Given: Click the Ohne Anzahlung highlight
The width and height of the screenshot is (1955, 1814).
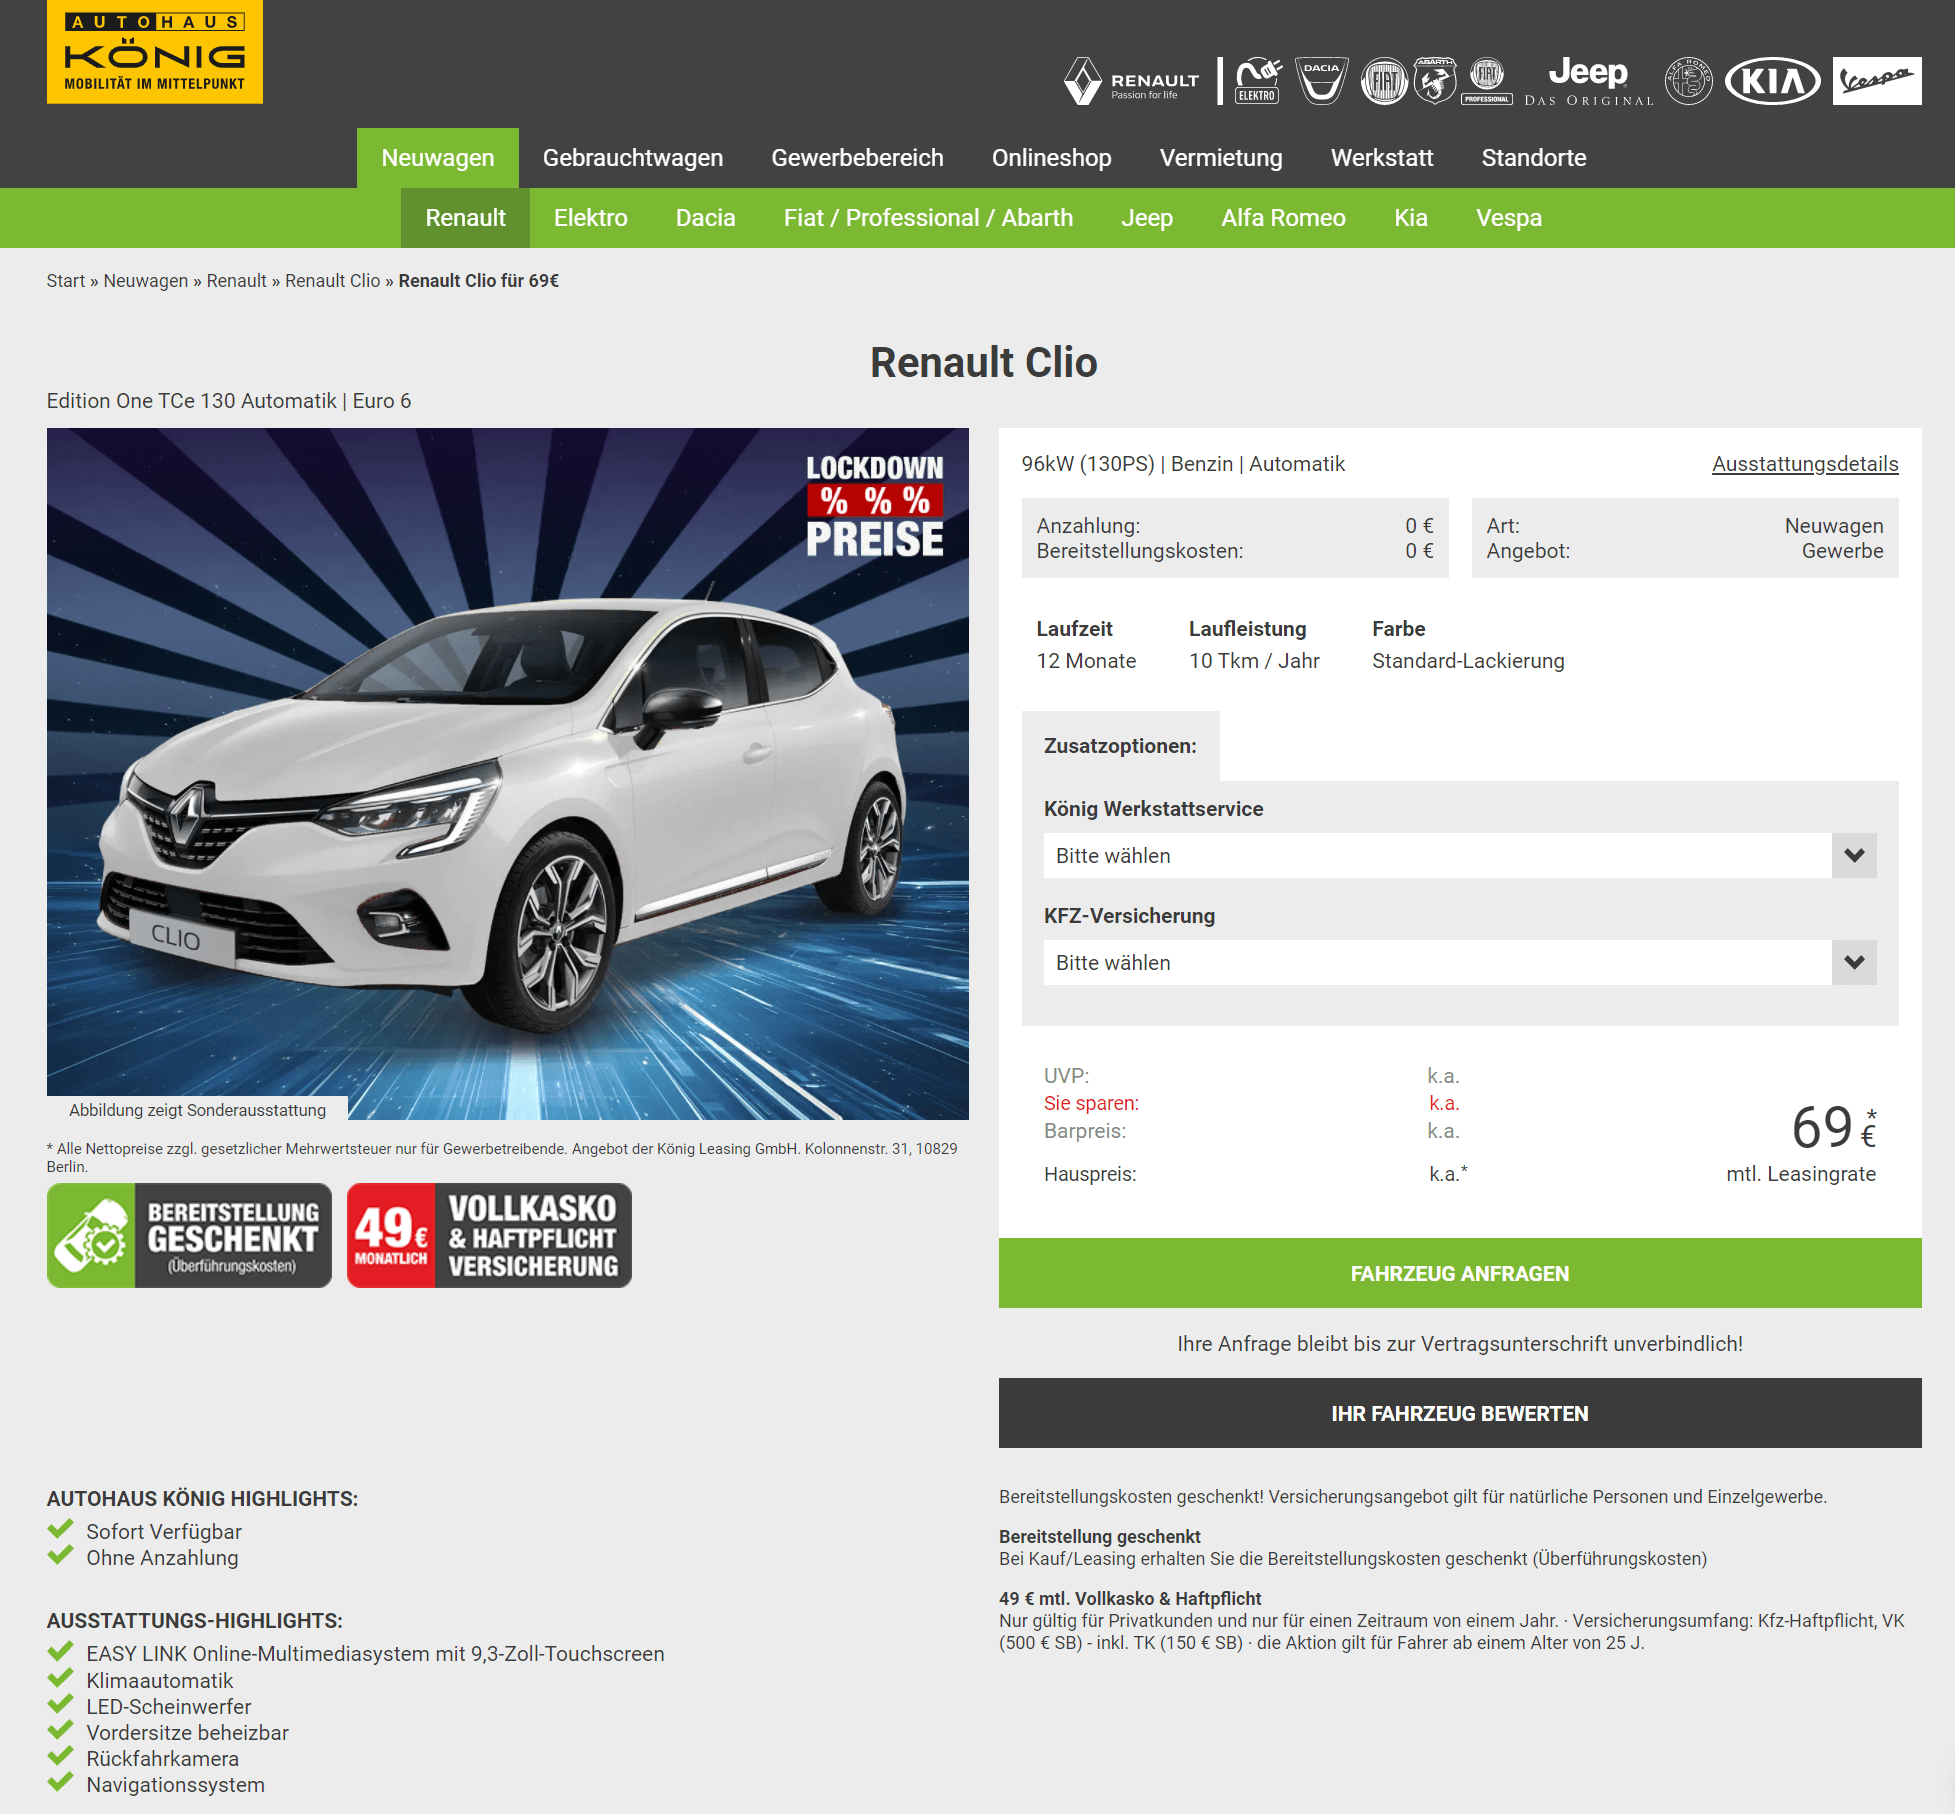Looking at the screenshot, I should [x=162, y=1558].
